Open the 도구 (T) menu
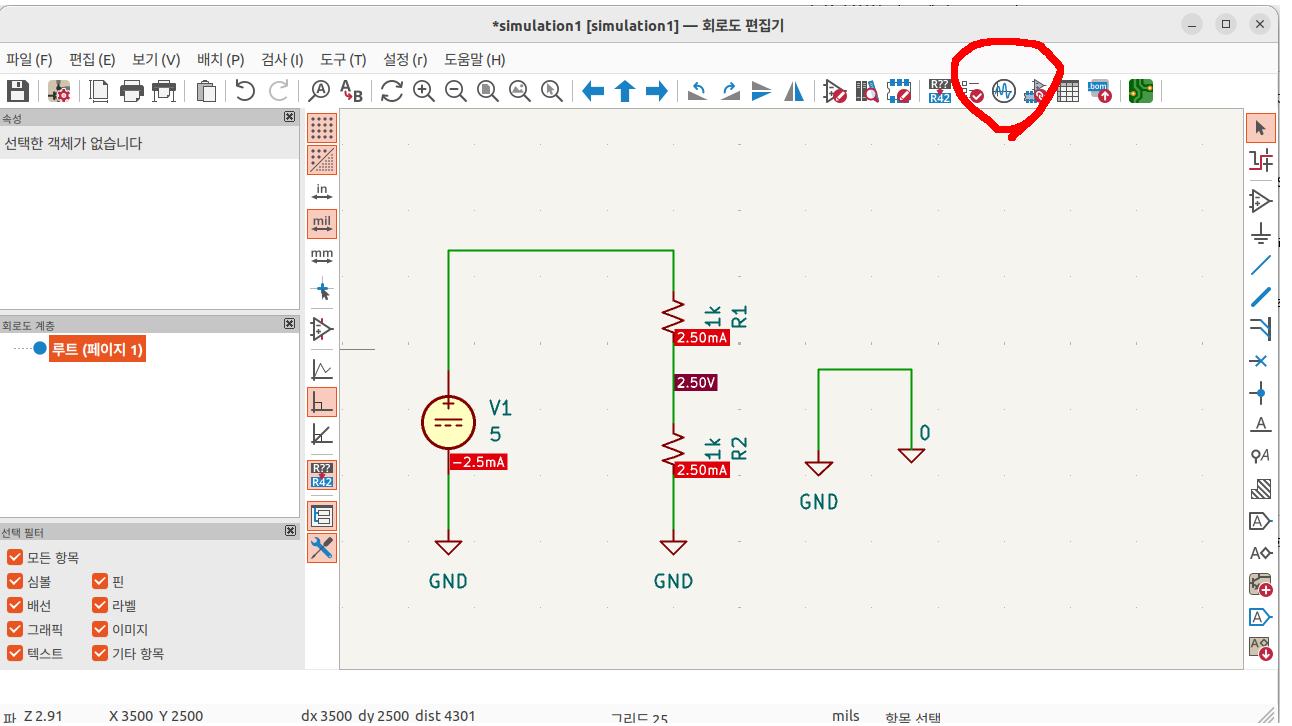 point(343,59)
